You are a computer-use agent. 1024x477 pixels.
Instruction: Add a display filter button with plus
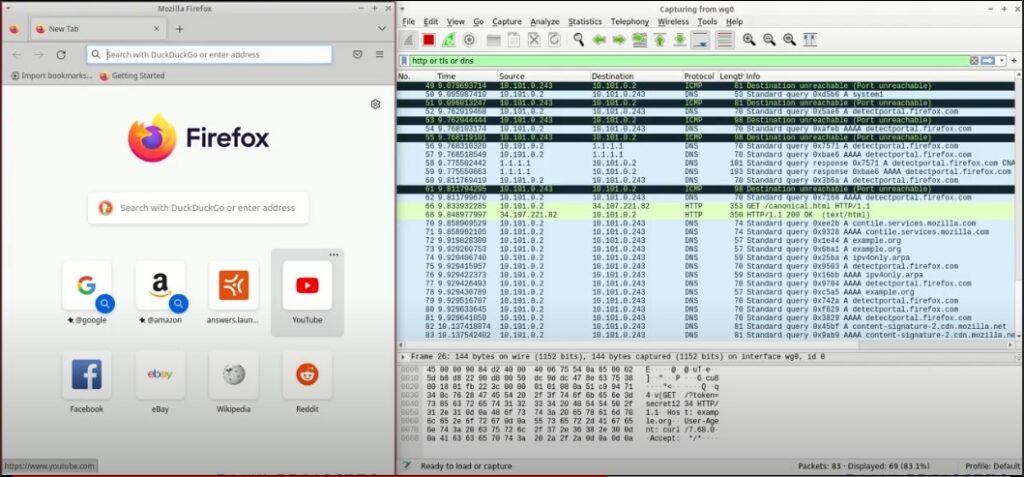[1014, 61]
